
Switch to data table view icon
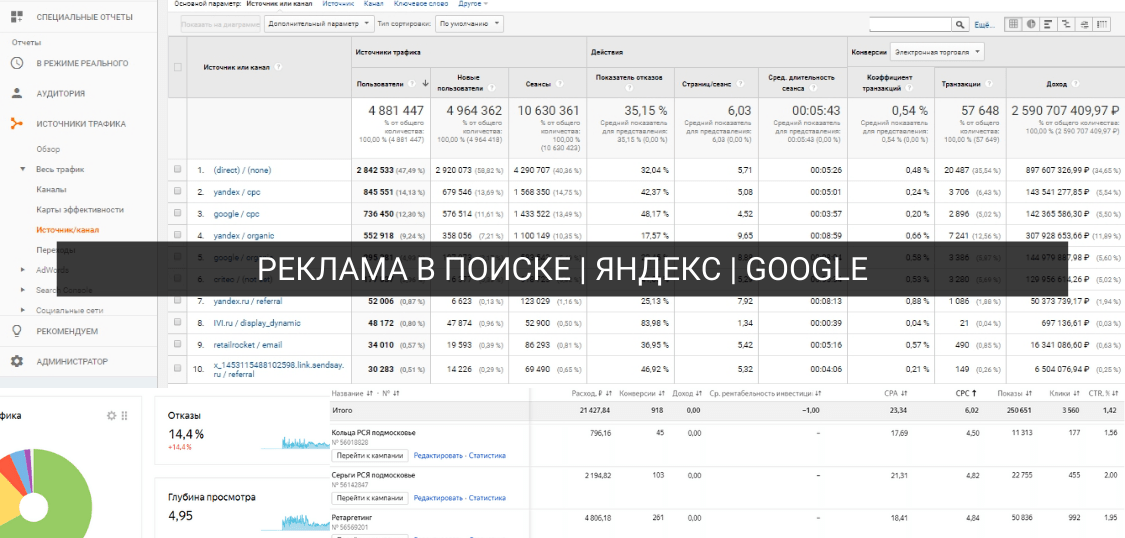point(1013,24)
